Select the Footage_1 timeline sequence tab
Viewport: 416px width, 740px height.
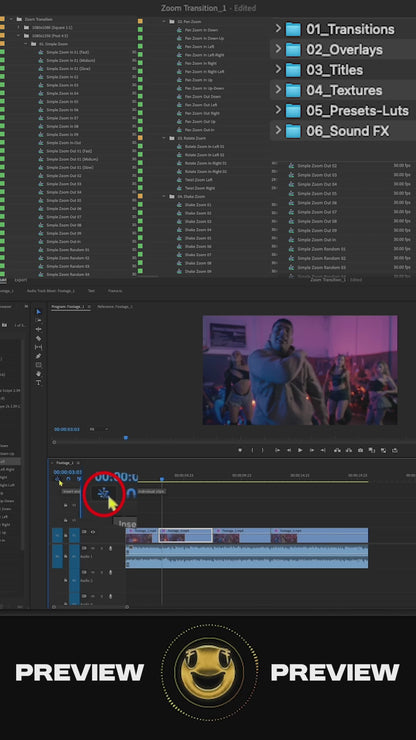64,463
